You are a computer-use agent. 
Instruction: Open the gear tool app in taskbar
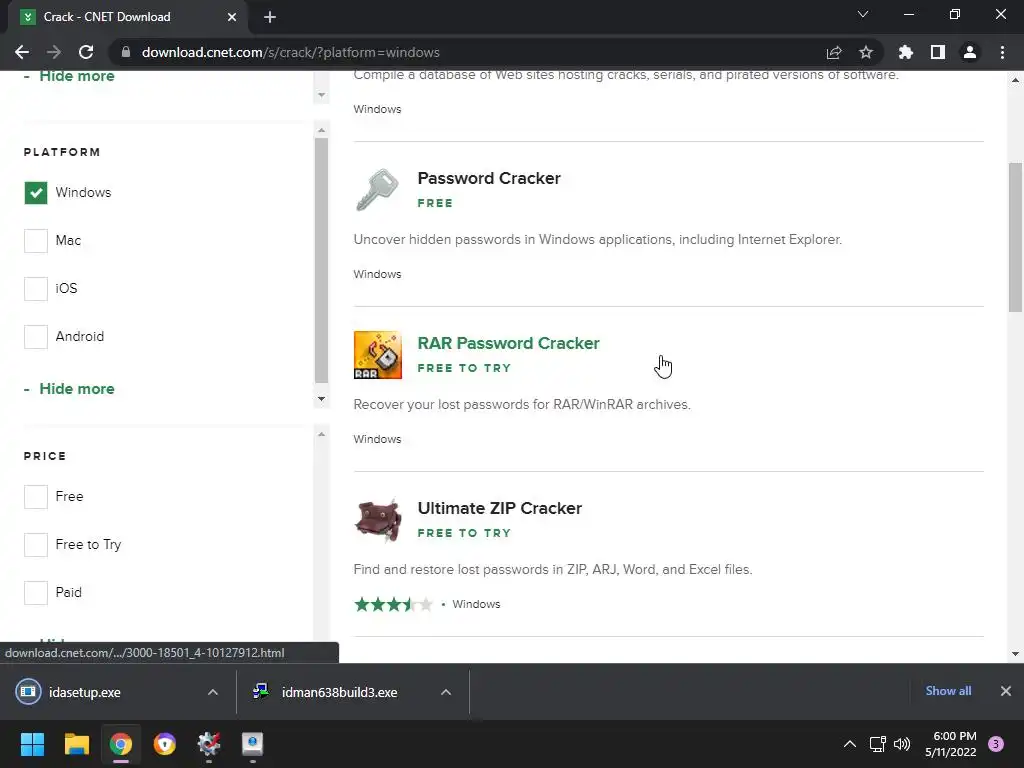click(x=209, y=744)
